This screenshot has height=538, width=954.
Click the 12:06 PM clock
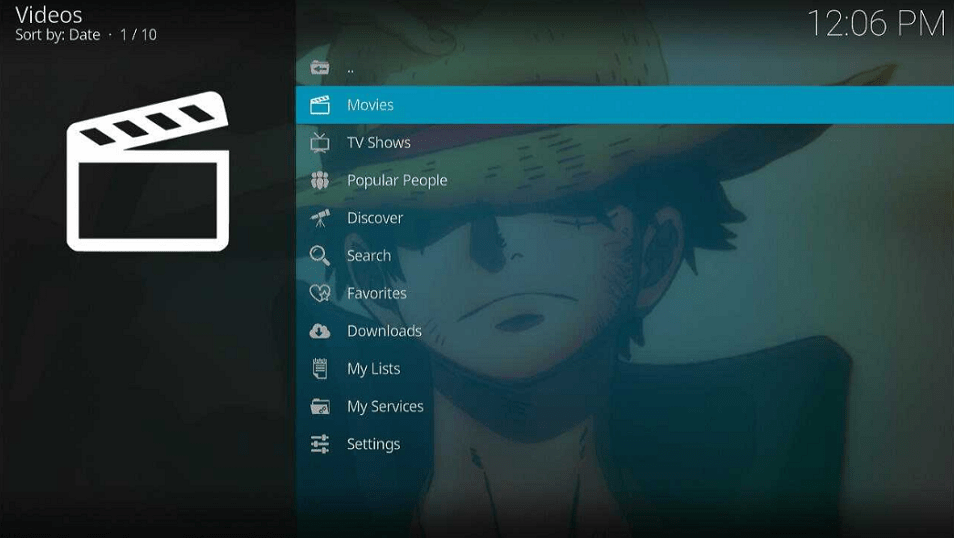coord(876,24)
